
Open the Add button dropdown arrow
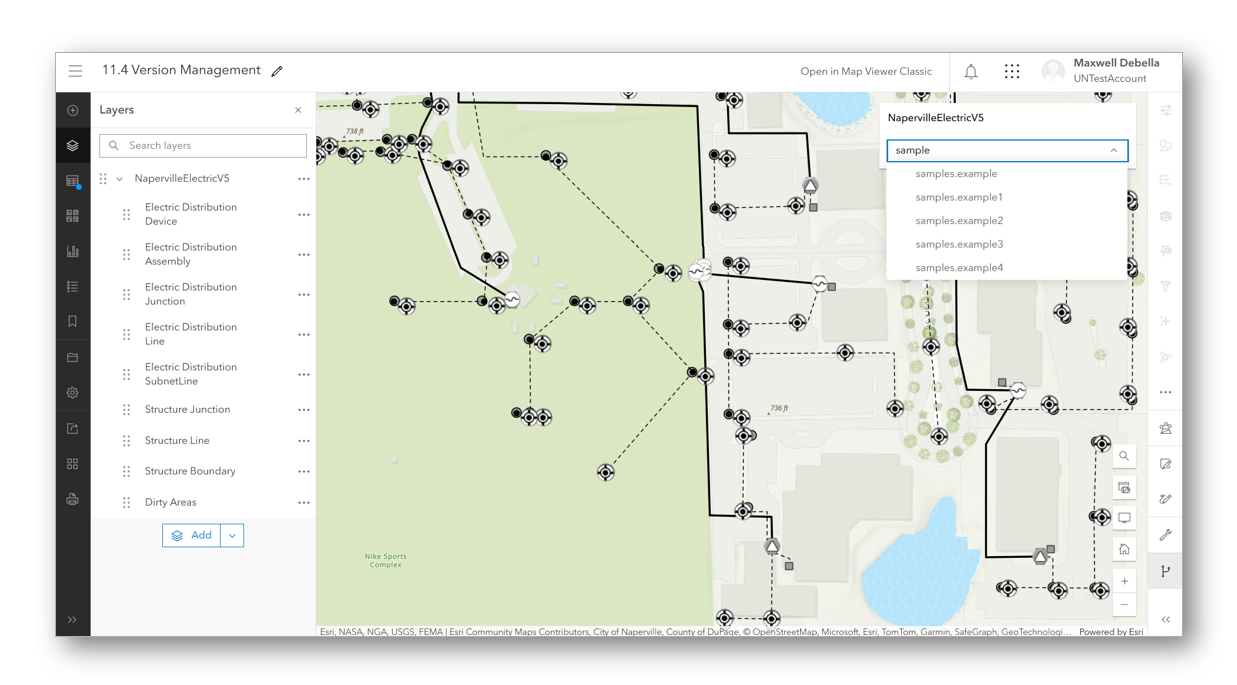pyautogui.click(x=232, y=536)
